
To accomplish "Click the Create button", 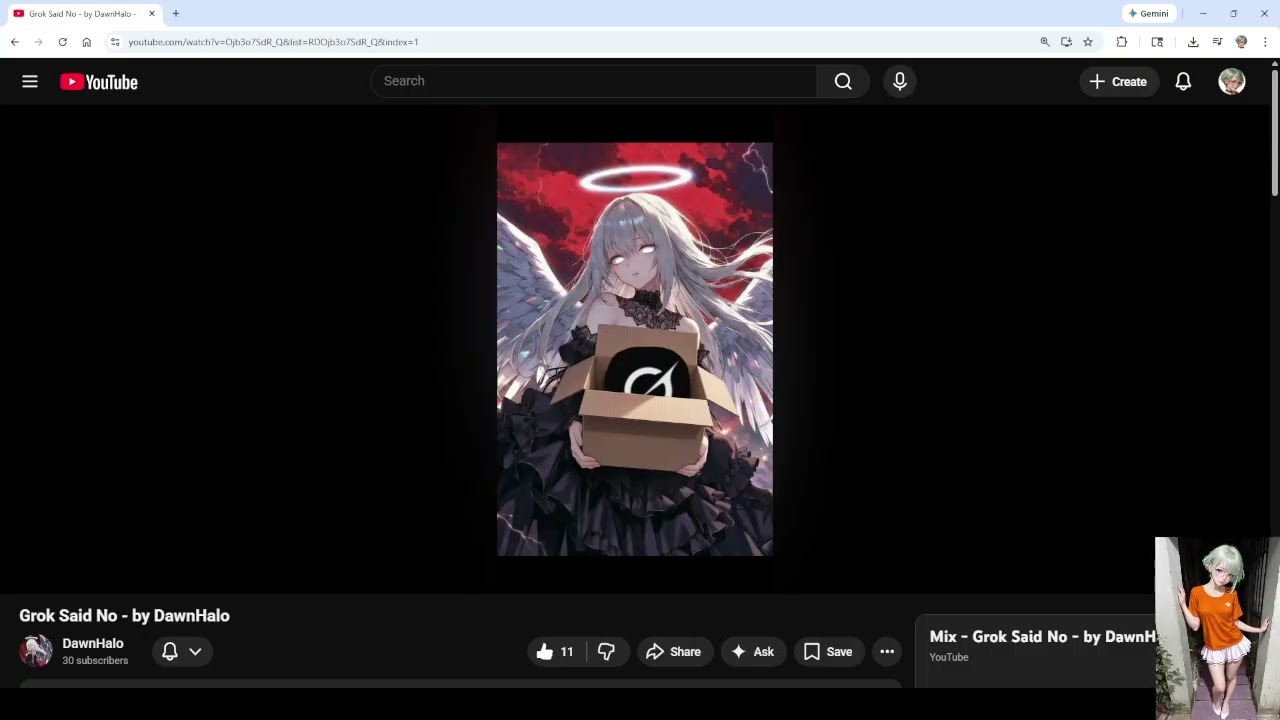I will (x=1119, y=82).
